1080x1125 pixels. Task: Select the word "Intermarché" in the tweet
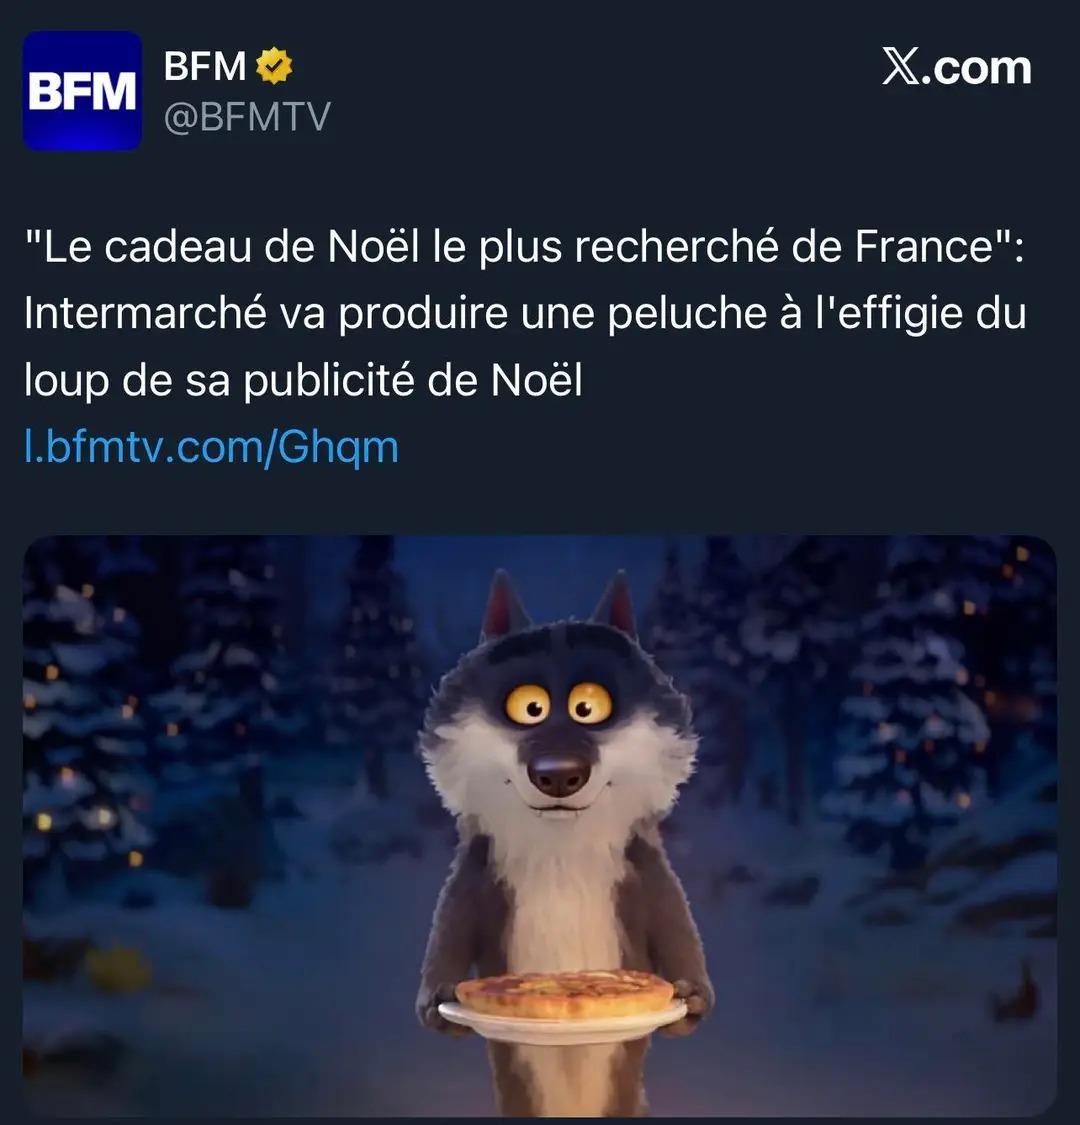coord(145,314)
